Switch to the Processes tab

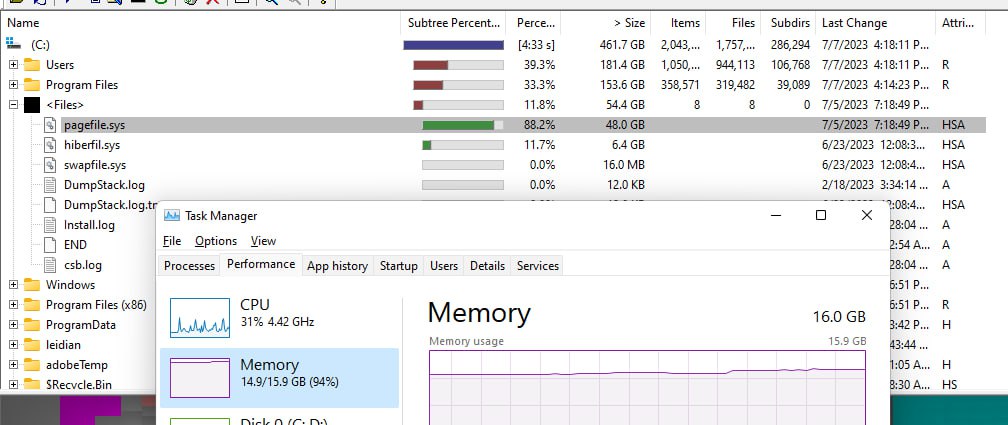point(189,266)
